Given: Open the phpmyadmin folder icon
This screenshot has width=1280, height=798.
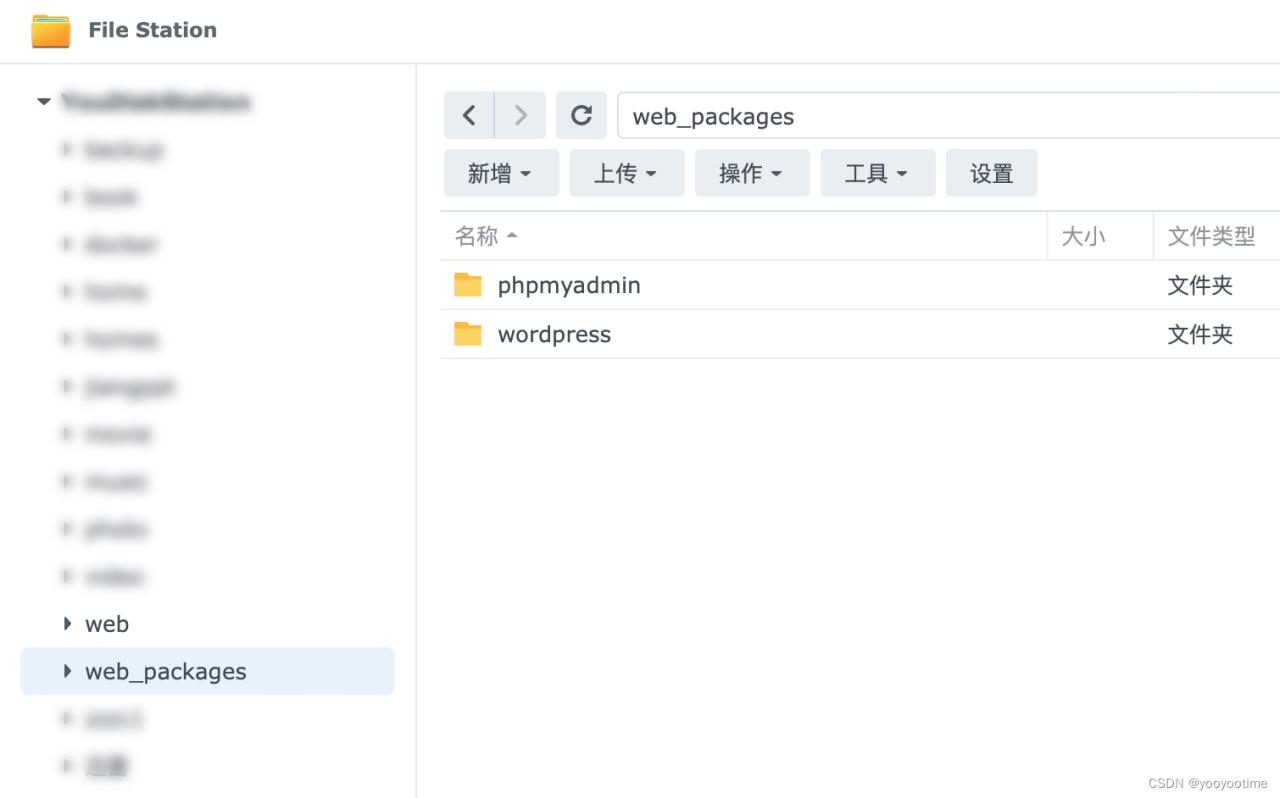Looking at the screenshot, I should [468, 285].
